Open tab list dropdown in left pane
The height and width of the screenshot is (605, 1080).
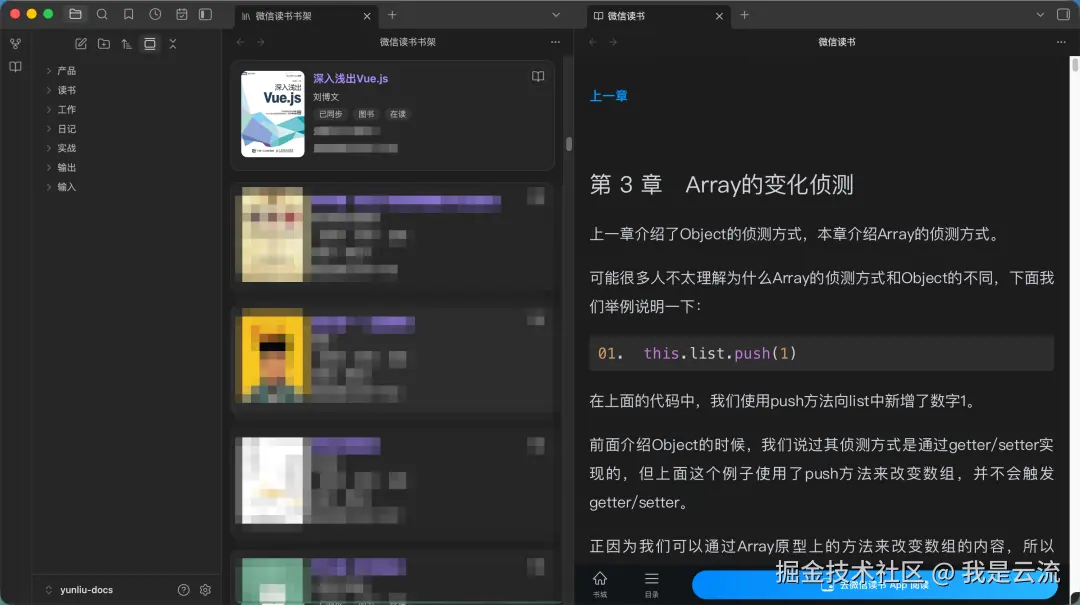click(x=556, y=15)
